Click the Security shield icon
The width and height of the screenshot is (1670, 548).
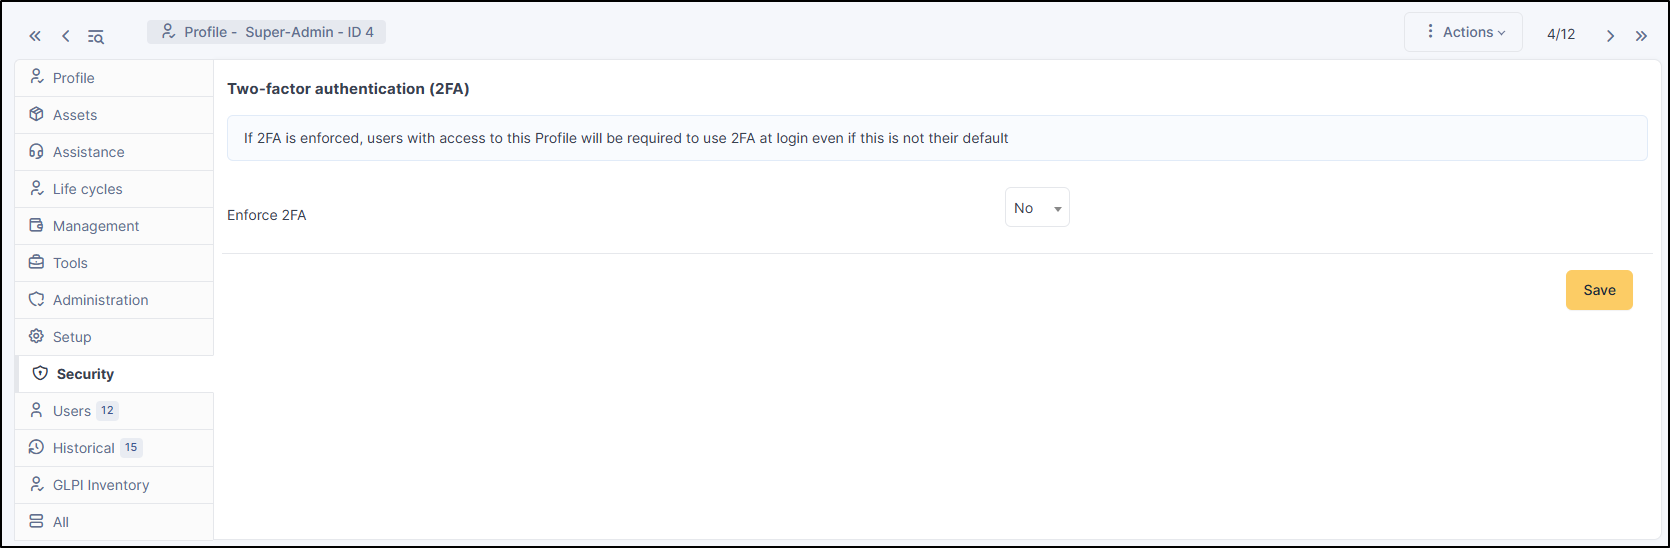pos(40,374)
